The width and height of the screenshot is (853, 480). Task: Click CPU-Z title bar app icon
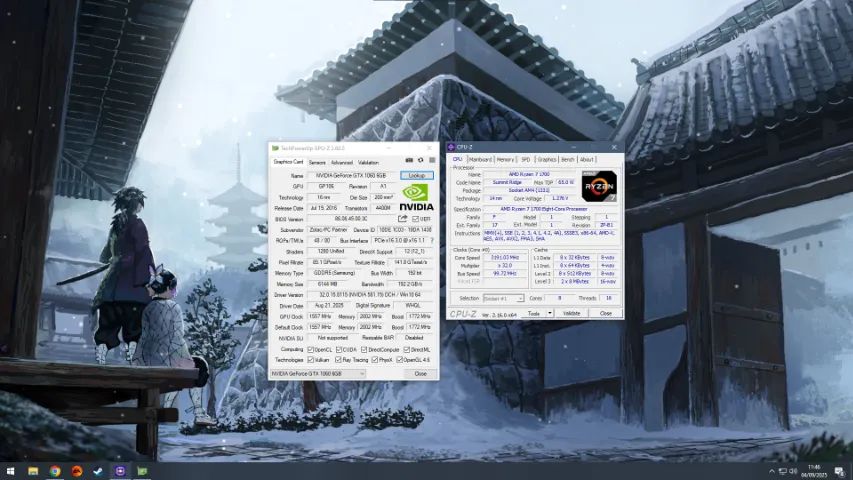pos(452,147)
